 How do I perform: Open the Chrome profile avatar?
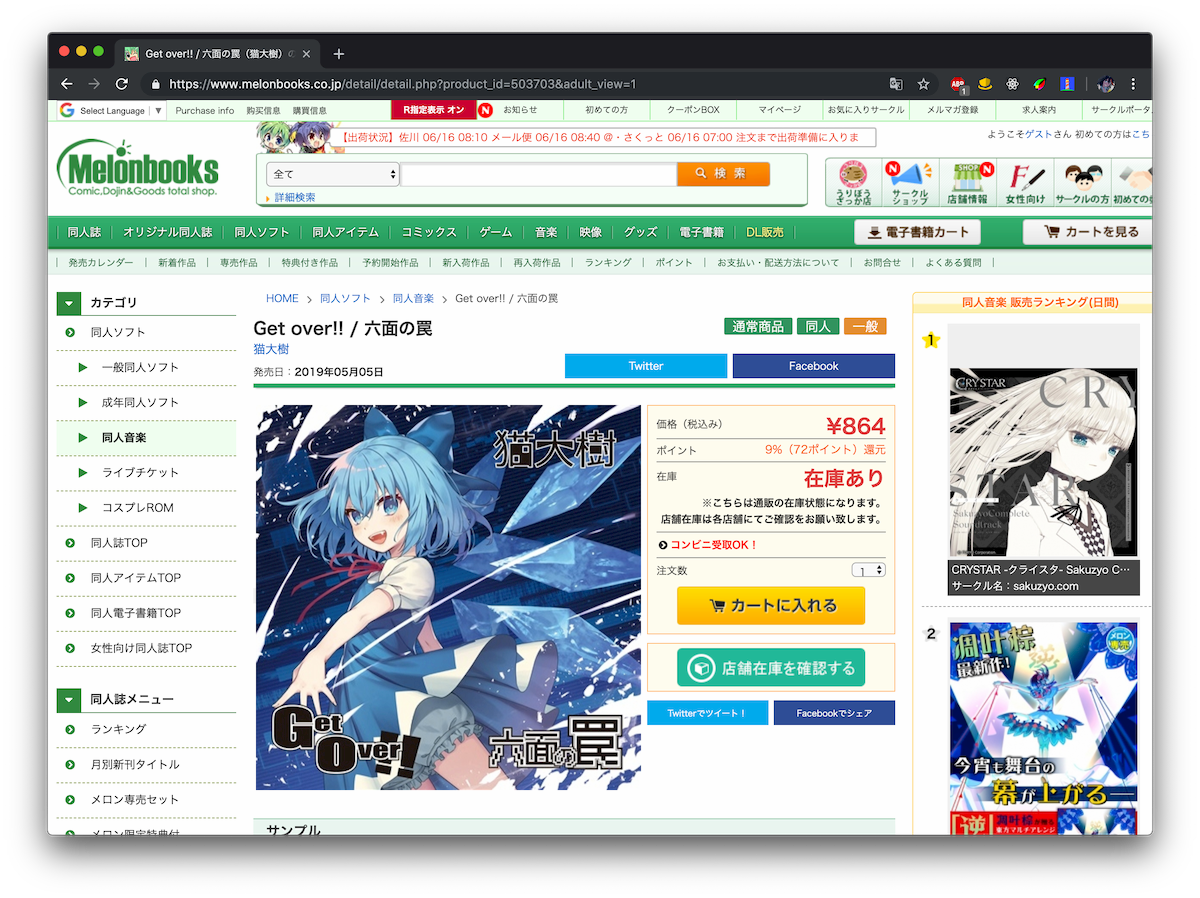click(1106, 84)
